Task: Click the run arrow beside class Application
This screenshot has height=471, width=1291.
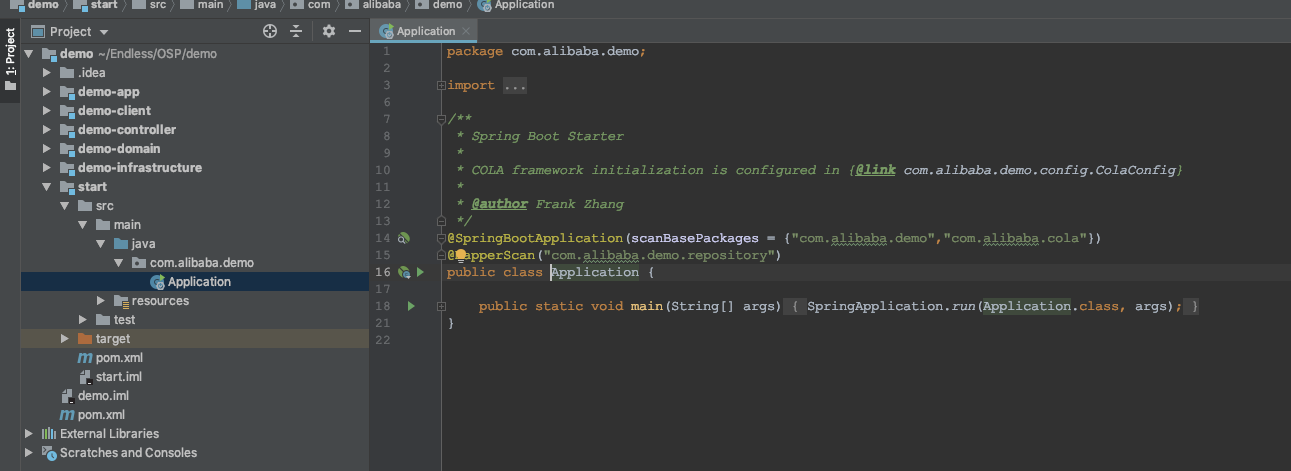Action: pos(421,272)
